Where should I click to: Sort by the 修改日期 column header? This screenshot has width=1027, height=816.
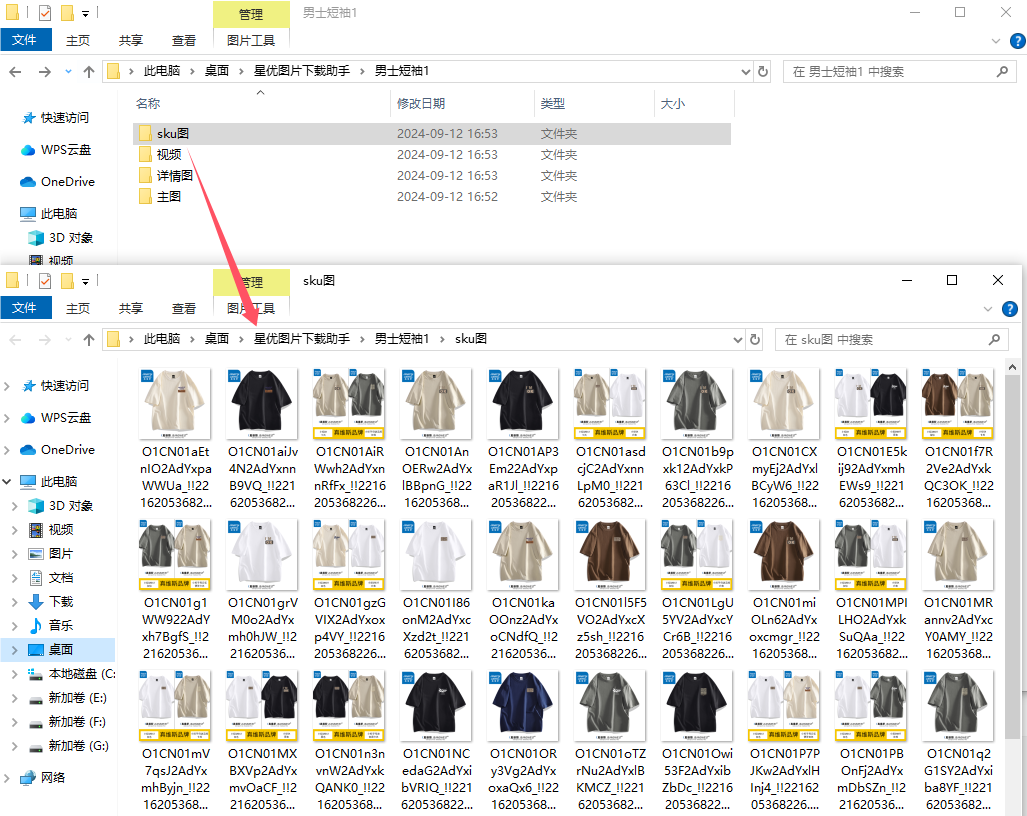tap(421, 103)
